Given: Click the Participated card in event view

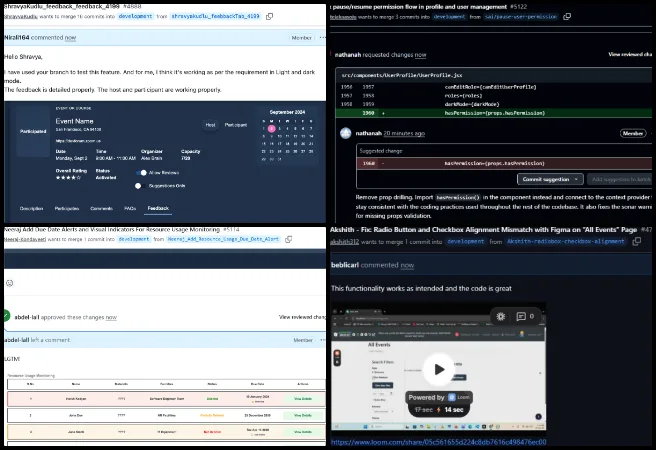Looking at the screenshot, I should click(x=33, y=131).
